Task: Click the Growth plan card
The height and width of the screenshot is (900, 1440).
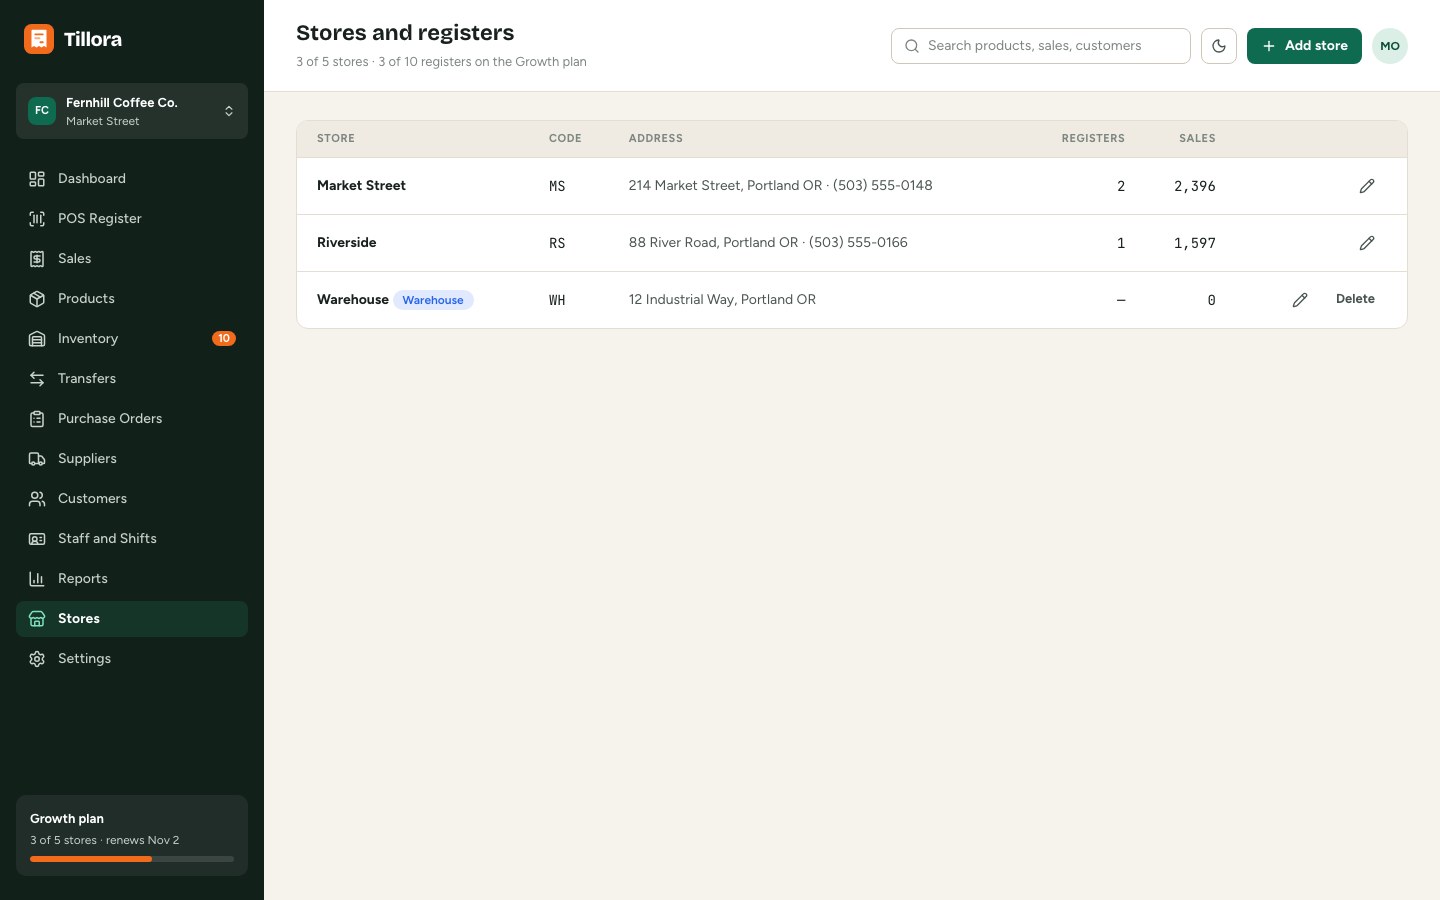Action: (x=132, y=835)
